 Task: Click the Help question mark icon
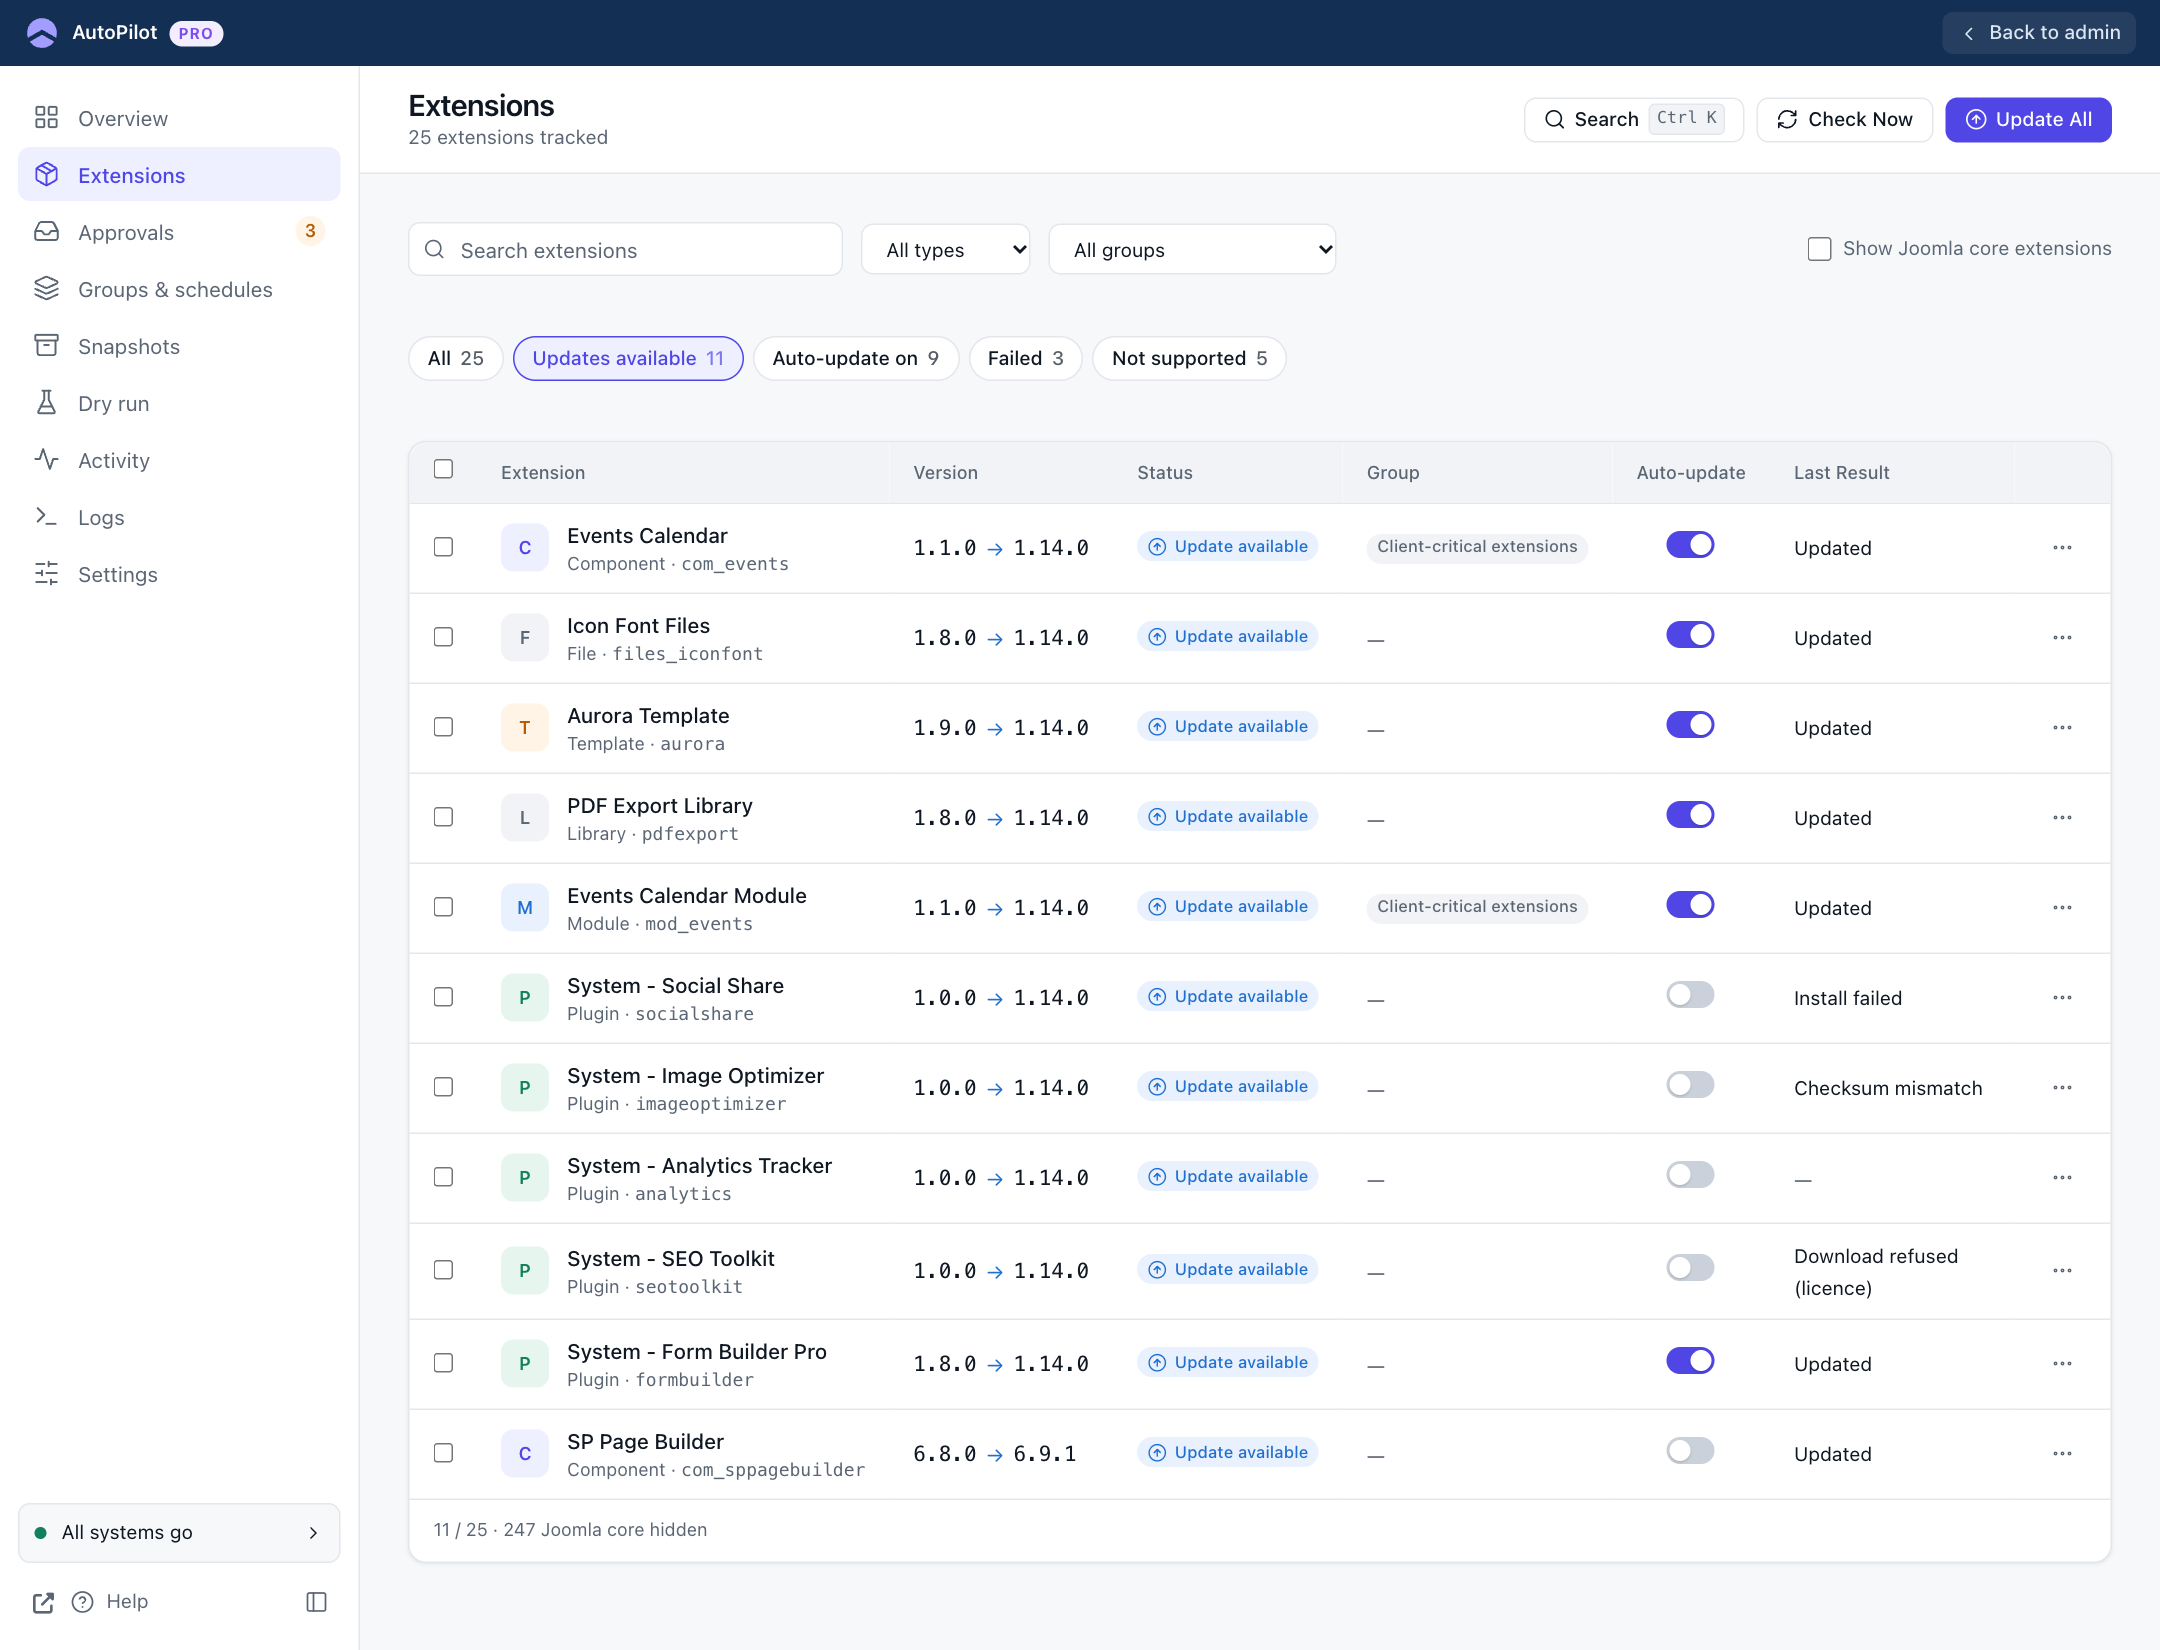[x=83, y=1602]
